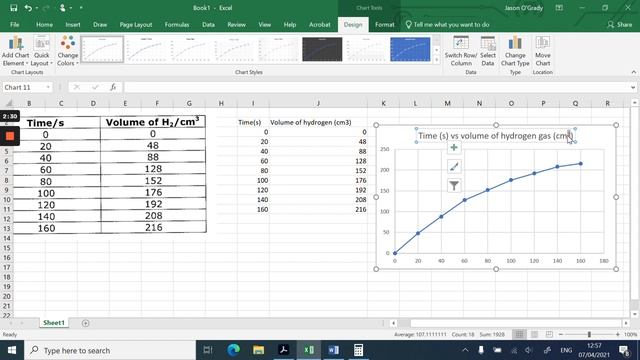Customize Quick Access Toolbar dropdown
Image resolution: width=640 pixels, height=360 pixels.
(81, 8)
